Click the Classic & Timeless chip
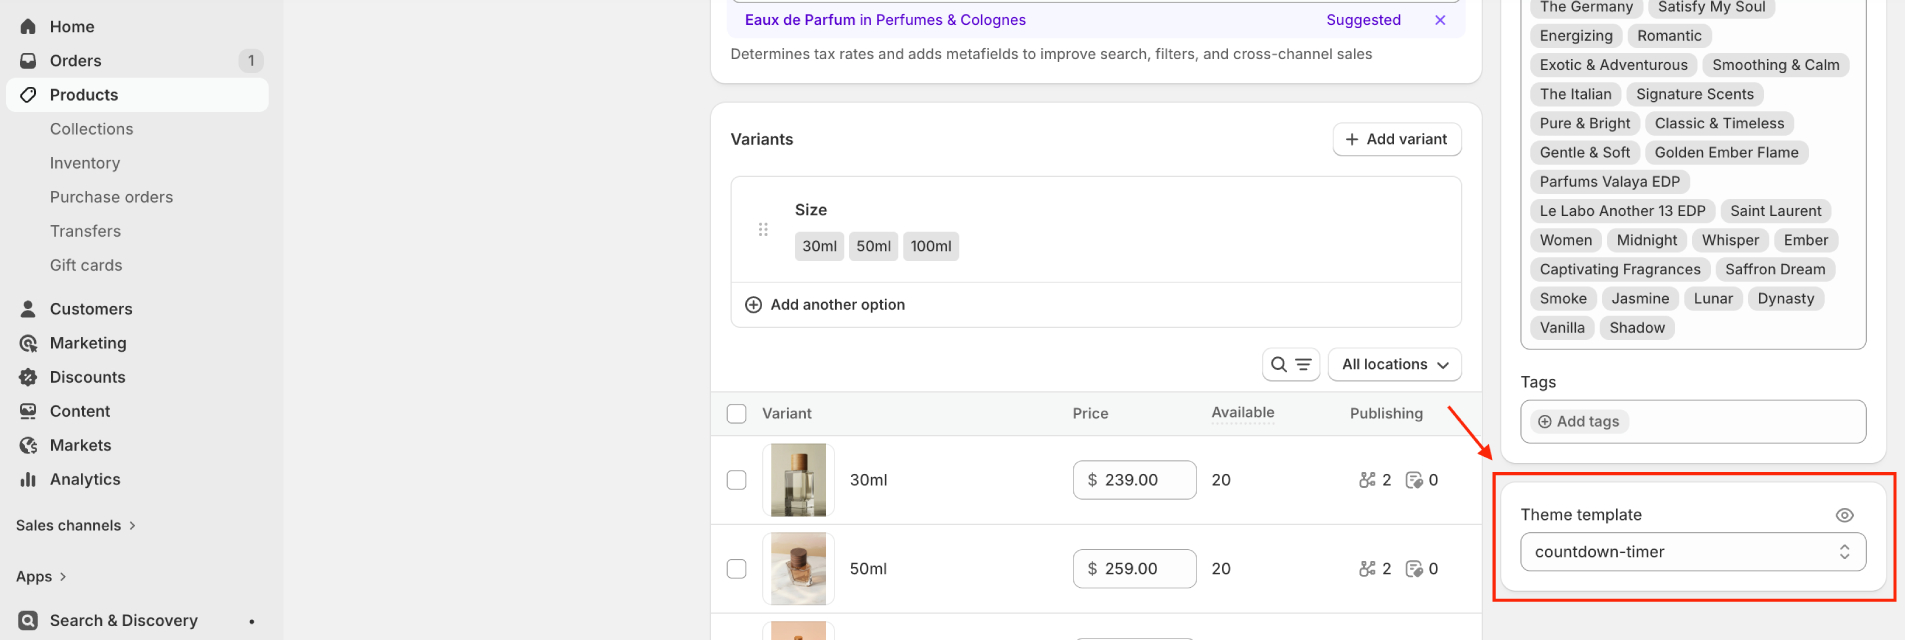Image resolution: width=1905 pixels, height=640 pixels. (x=1719, y=124)
